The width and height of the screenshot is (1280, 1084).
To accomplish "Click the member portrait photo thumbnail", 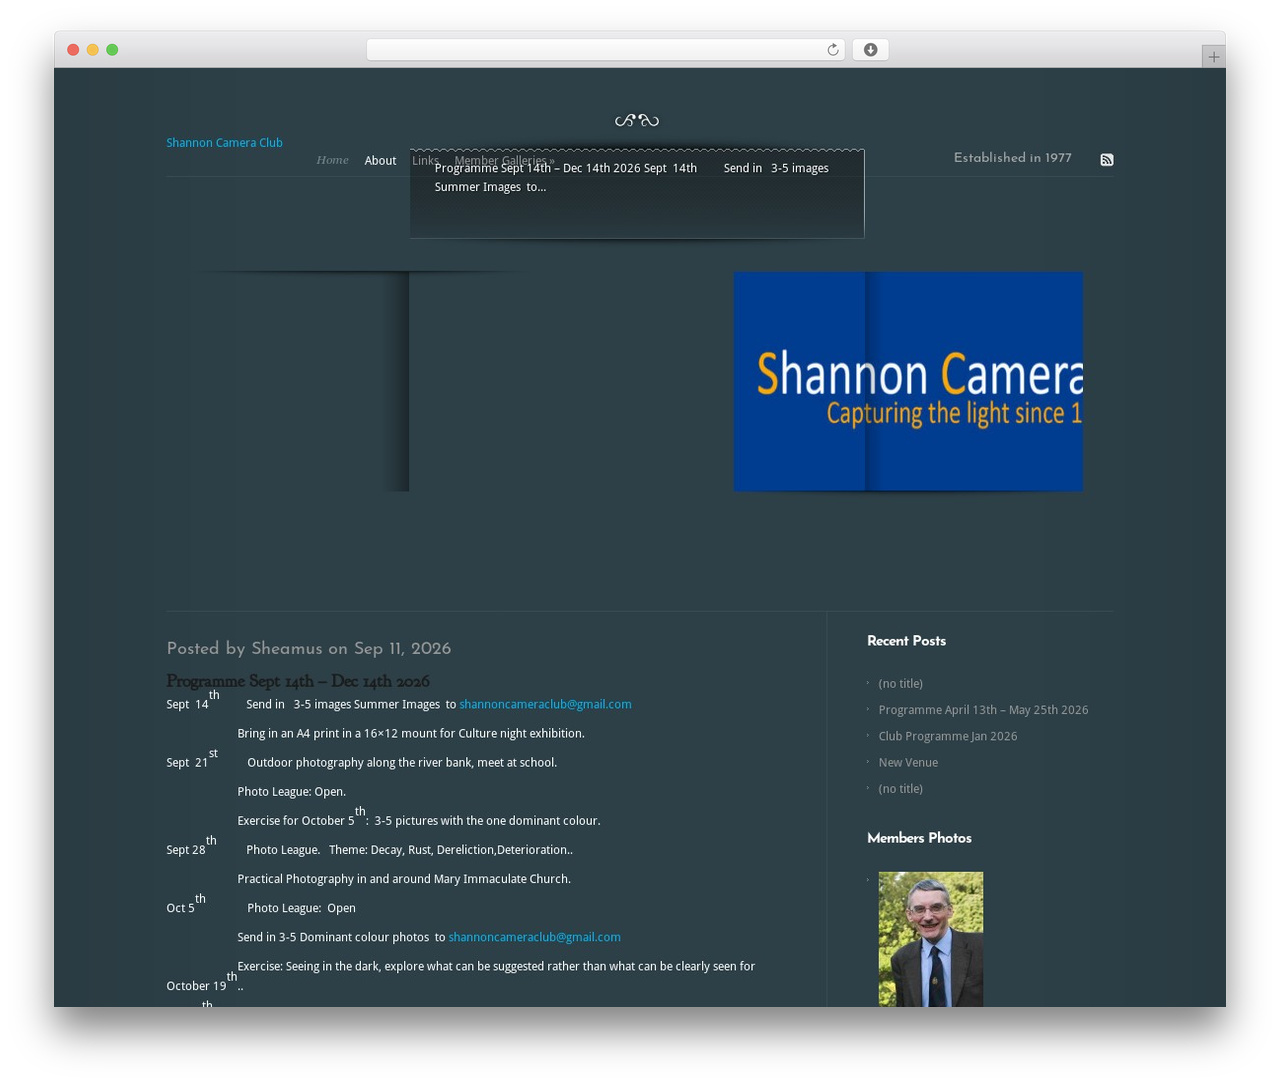I will [x=930, y=939].
